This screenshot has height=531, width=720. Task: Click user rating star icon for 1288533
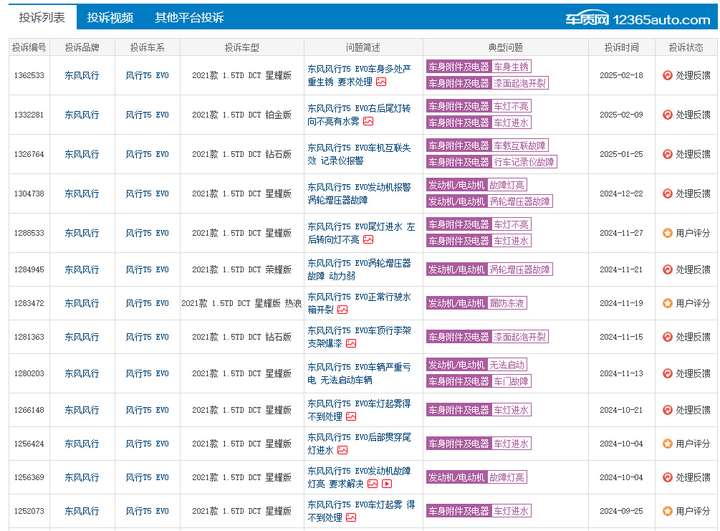pos(668,233)
